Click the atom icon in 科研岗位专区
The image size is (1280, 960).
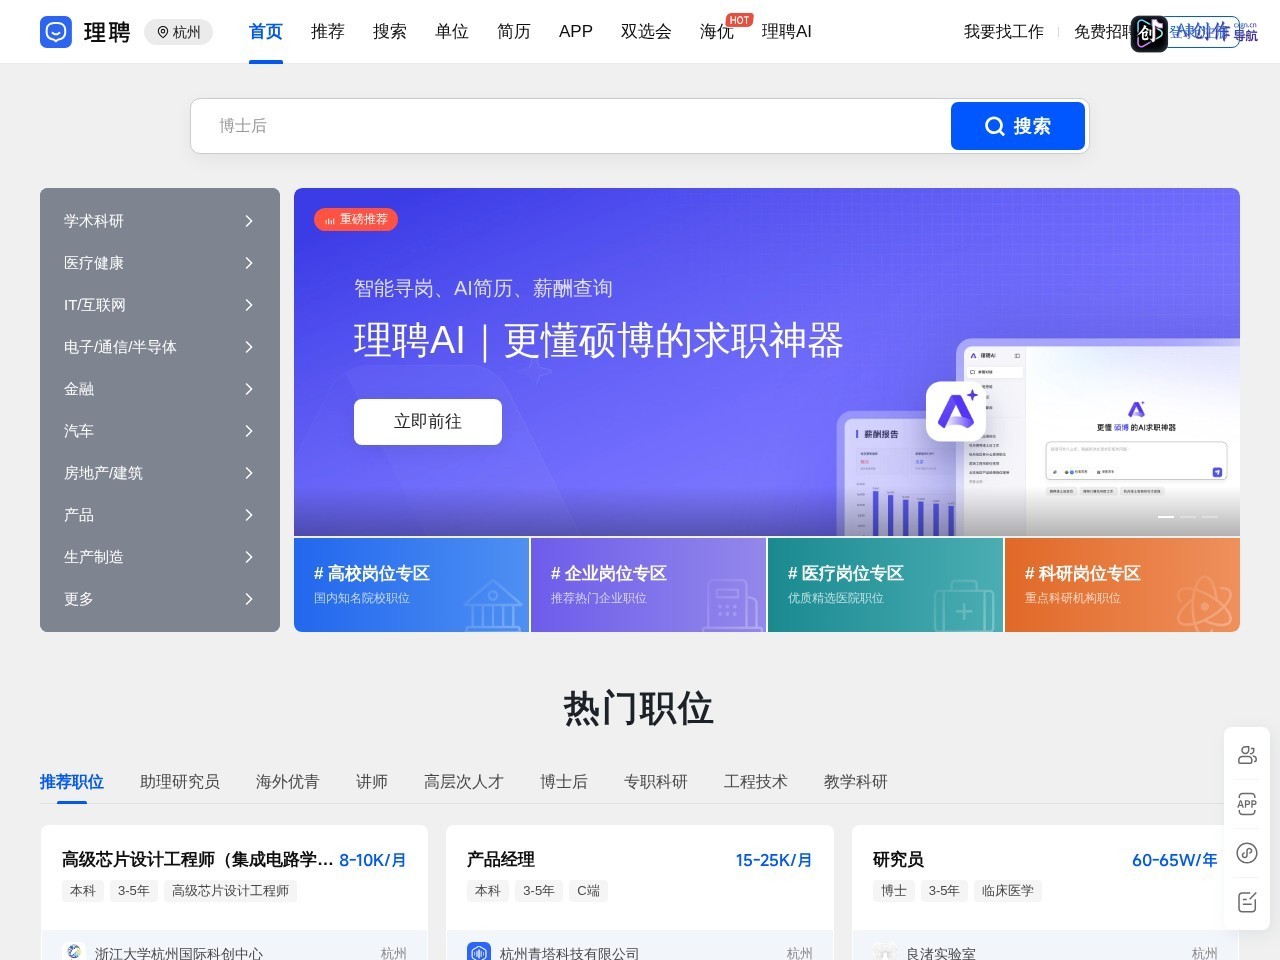(x=1204, y=605)
